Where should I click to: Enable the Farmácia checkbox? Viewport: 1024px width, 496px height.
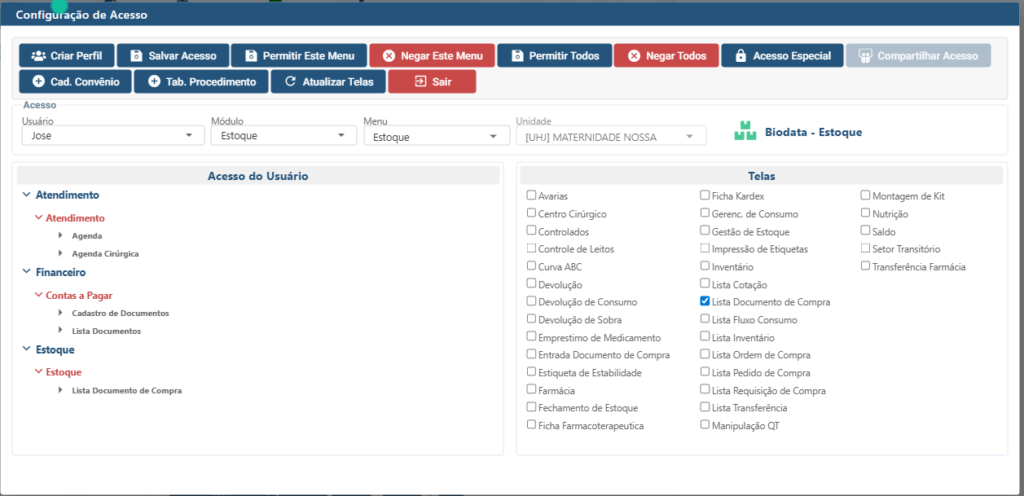[x=532, y=390]
